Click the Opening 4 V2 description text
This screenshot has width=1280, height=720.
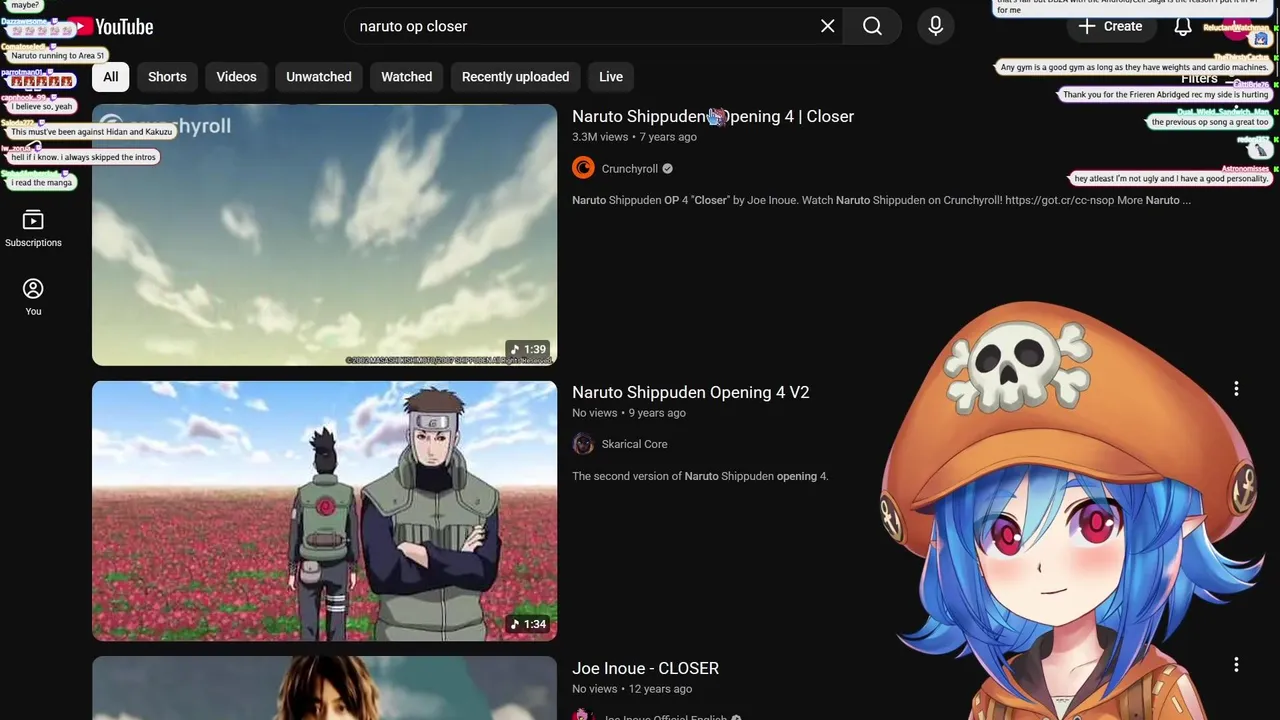(700, 476)
